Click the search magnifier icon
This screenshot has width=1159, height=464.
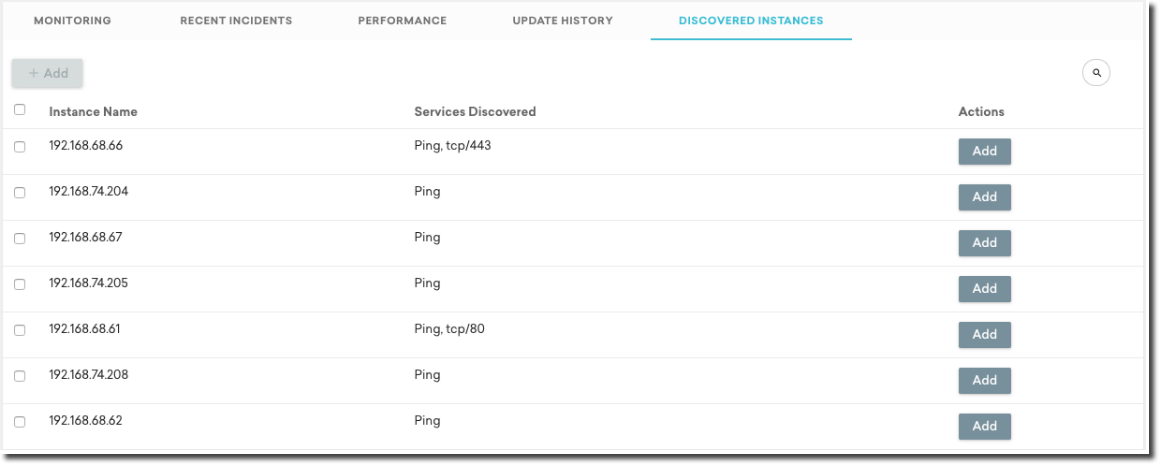pos(1097,73)
